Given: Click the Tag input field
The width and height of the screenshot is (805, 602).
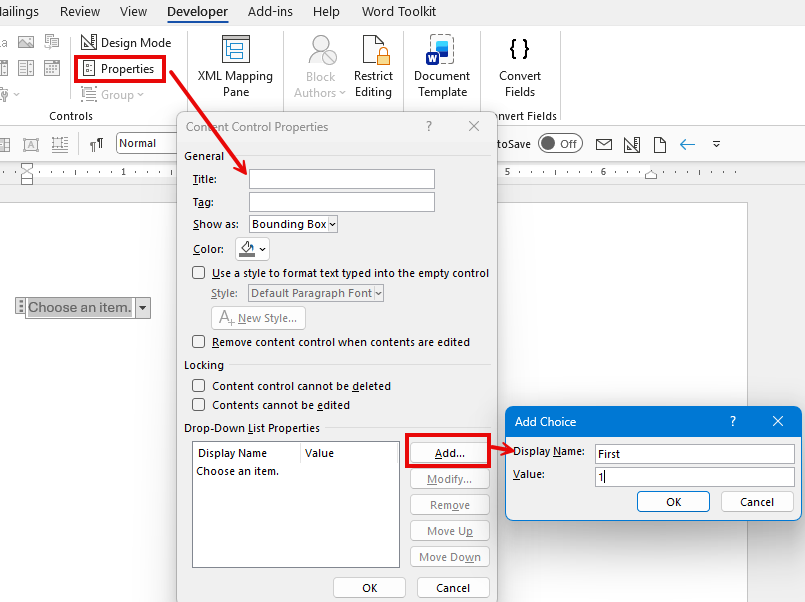Looking at the screenshot, I should pyautogui.click(x=341, y=202).
